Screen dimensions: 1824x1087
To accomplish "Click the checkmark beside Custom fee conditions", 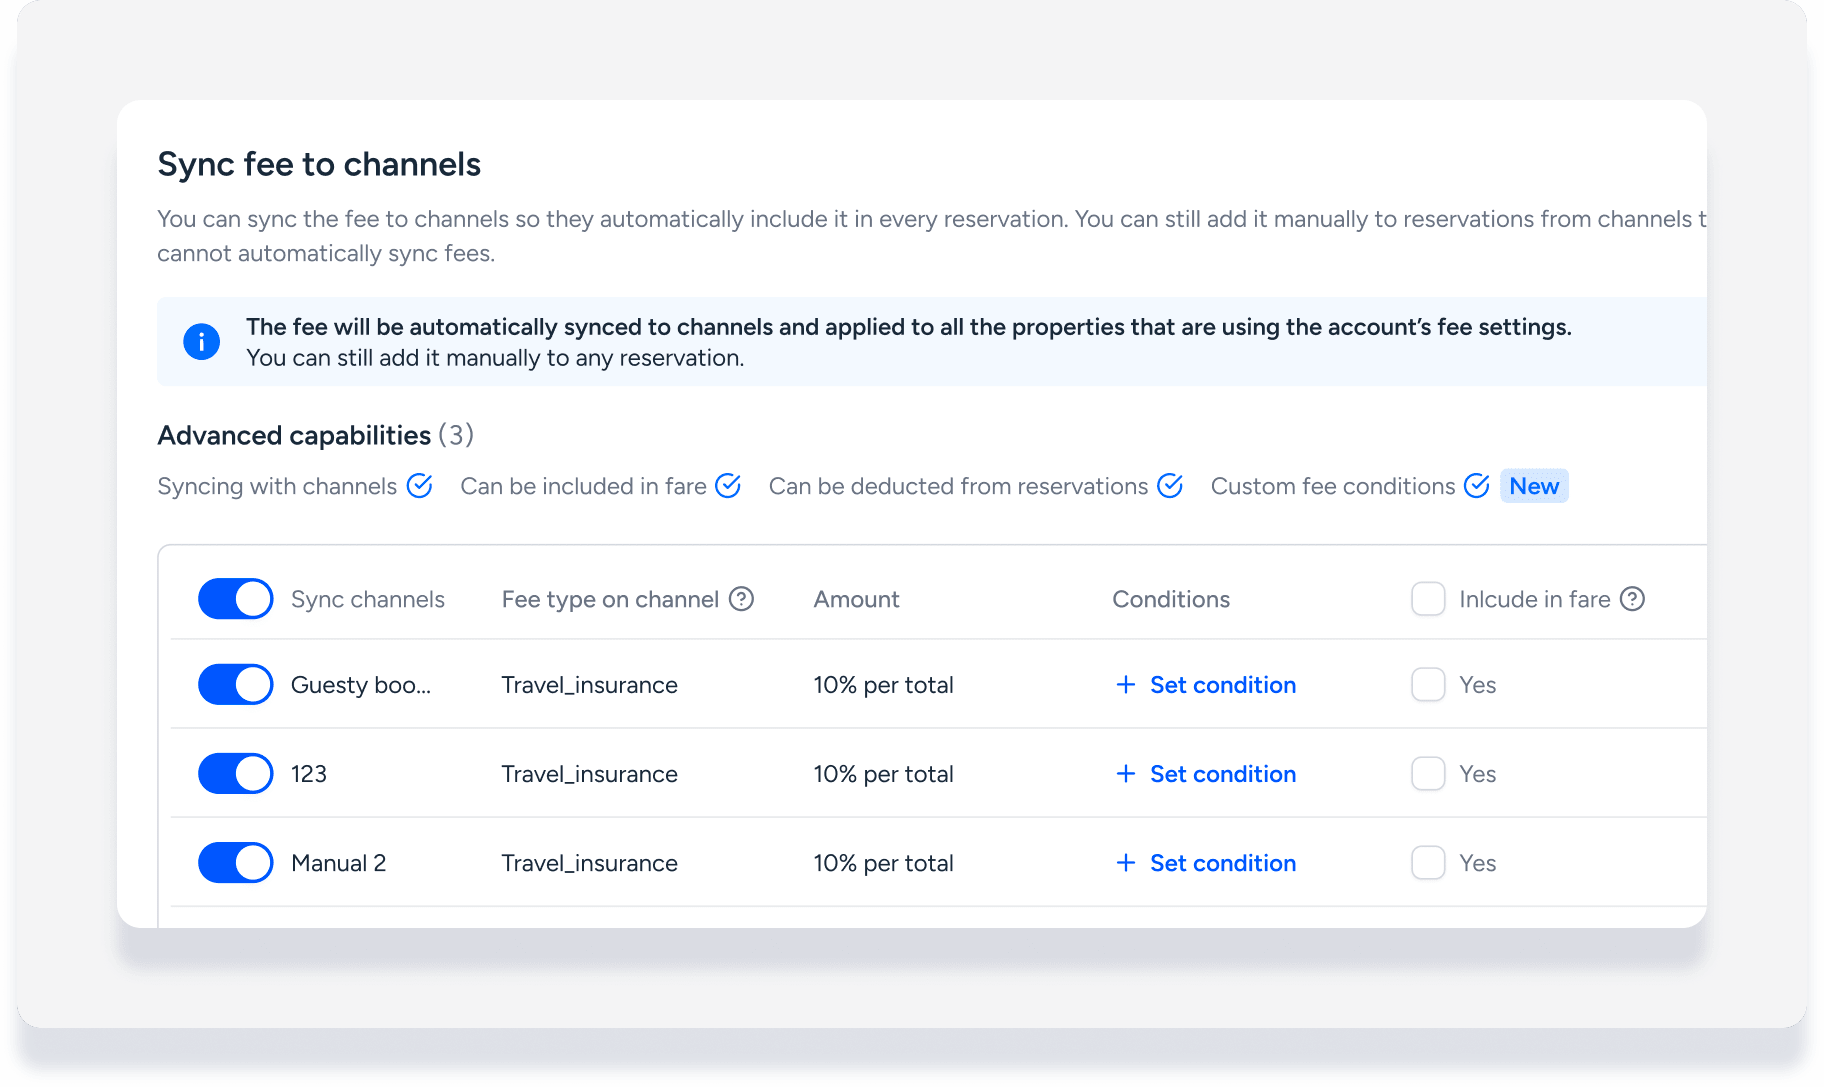I will pos(1476,486).
